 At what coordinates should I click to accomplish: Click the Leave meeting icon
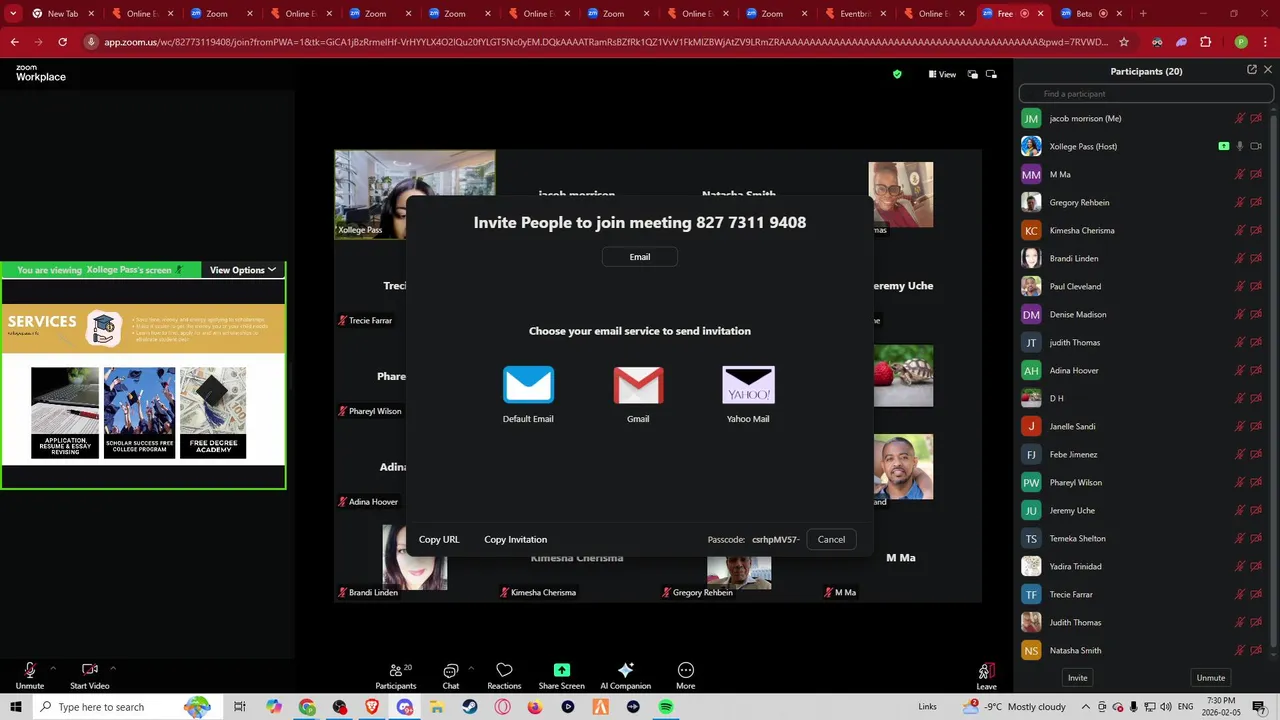point(986,670)
